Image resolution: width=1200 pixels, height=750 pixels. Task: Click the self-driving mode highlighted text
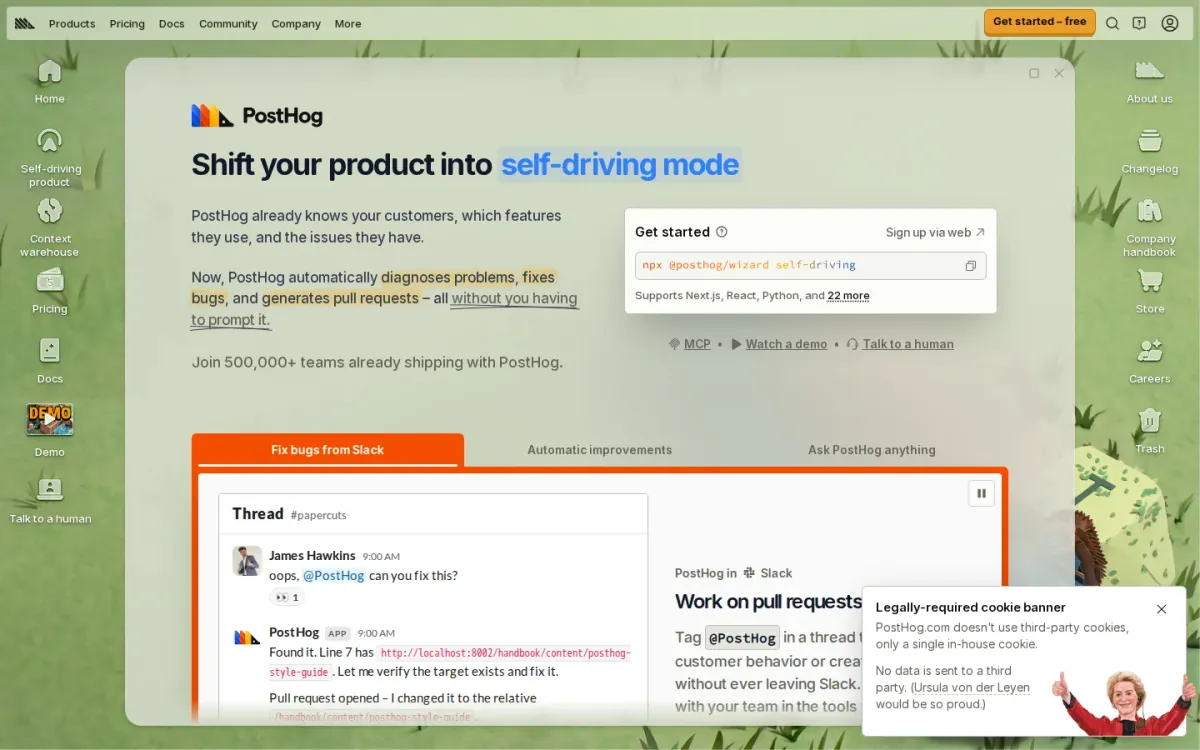click(619, 164)
